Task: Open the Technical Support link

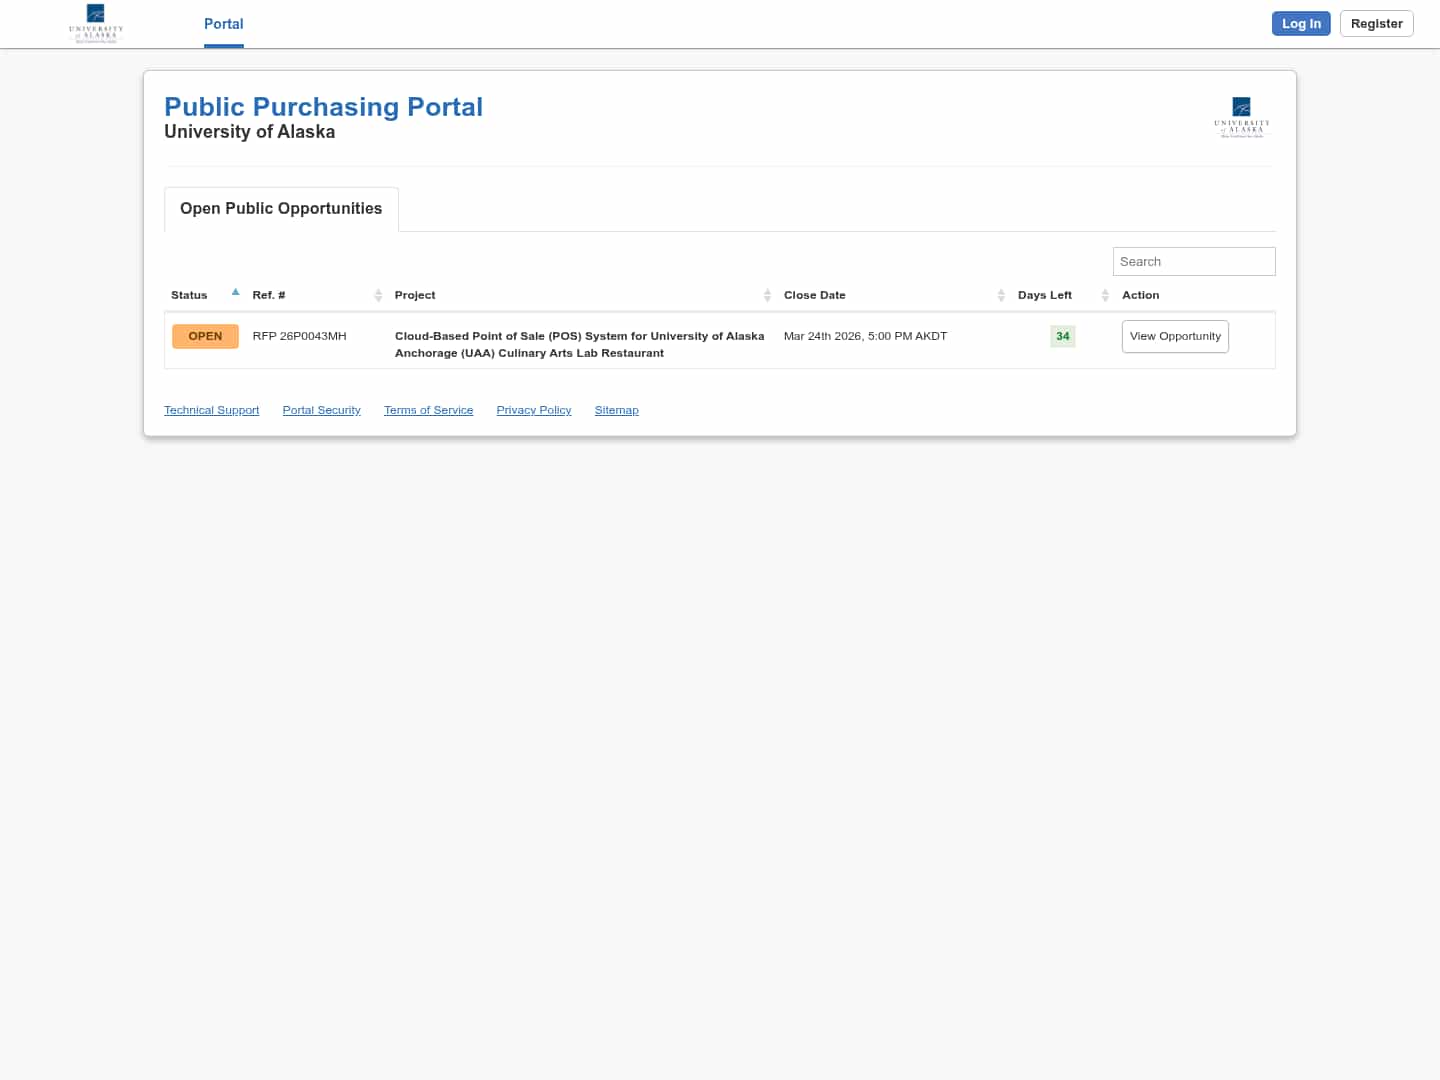Action: [x=211, y=411]
